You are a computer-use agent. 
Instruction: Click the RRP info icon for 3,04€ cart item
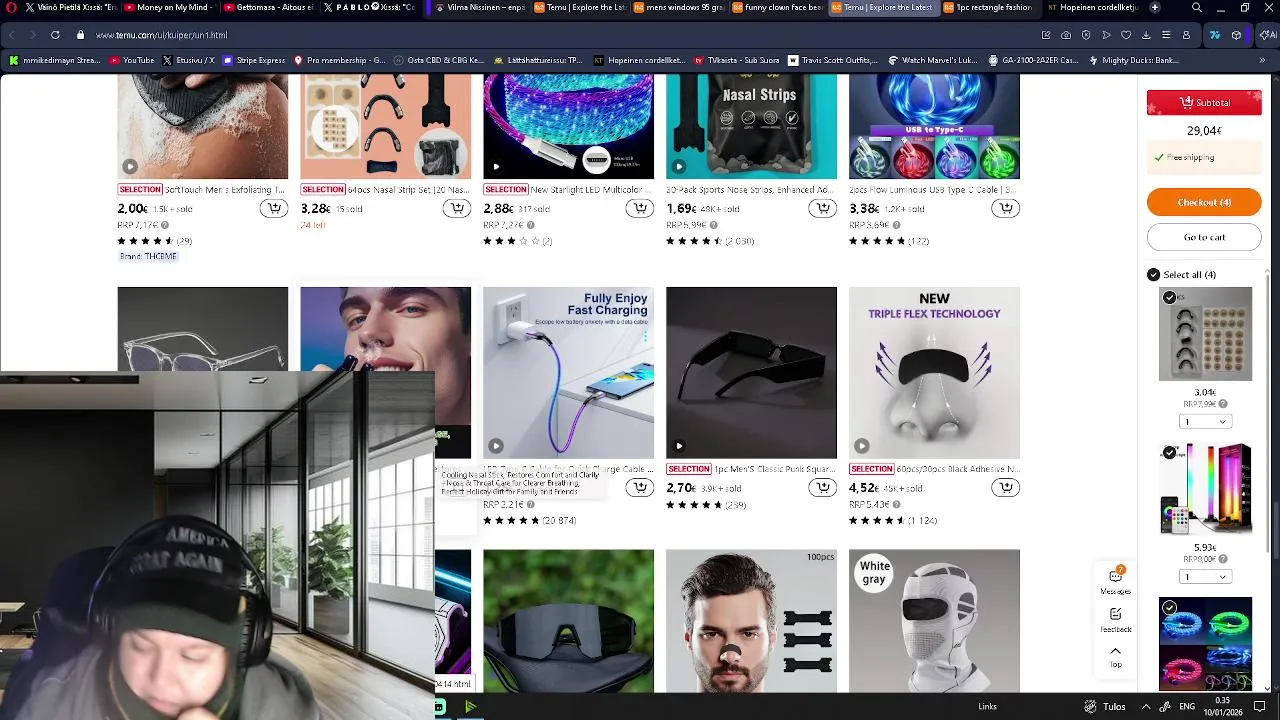point(1222,404)
